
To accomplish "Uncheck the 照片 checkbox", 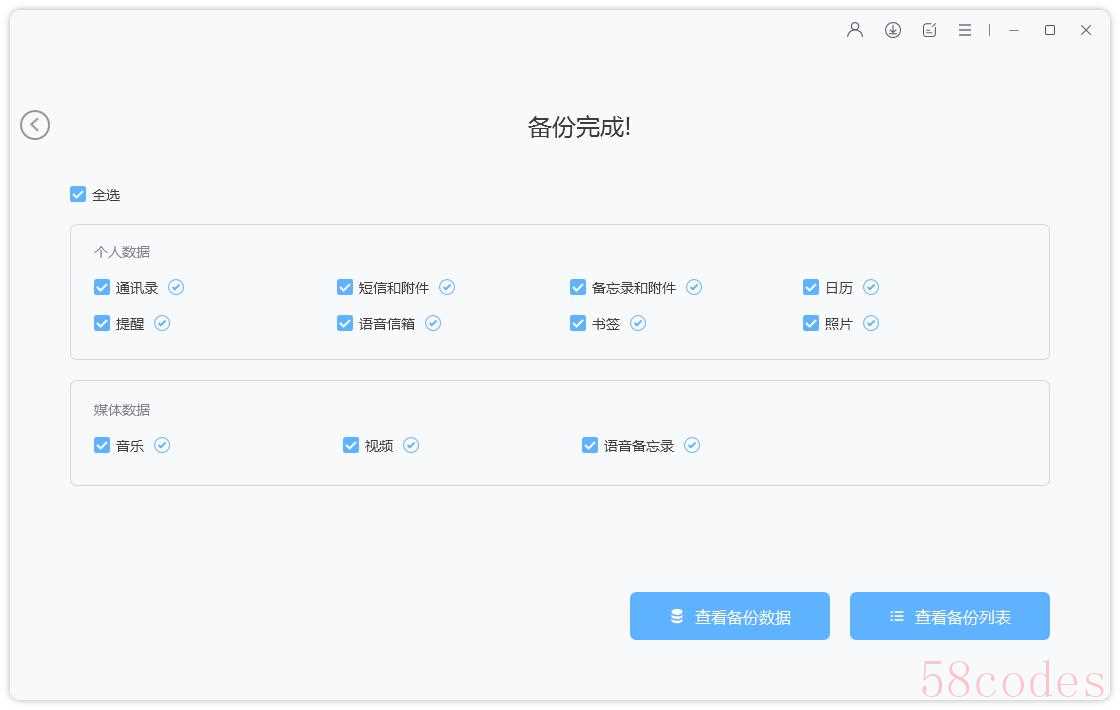I will click(811, 324).
